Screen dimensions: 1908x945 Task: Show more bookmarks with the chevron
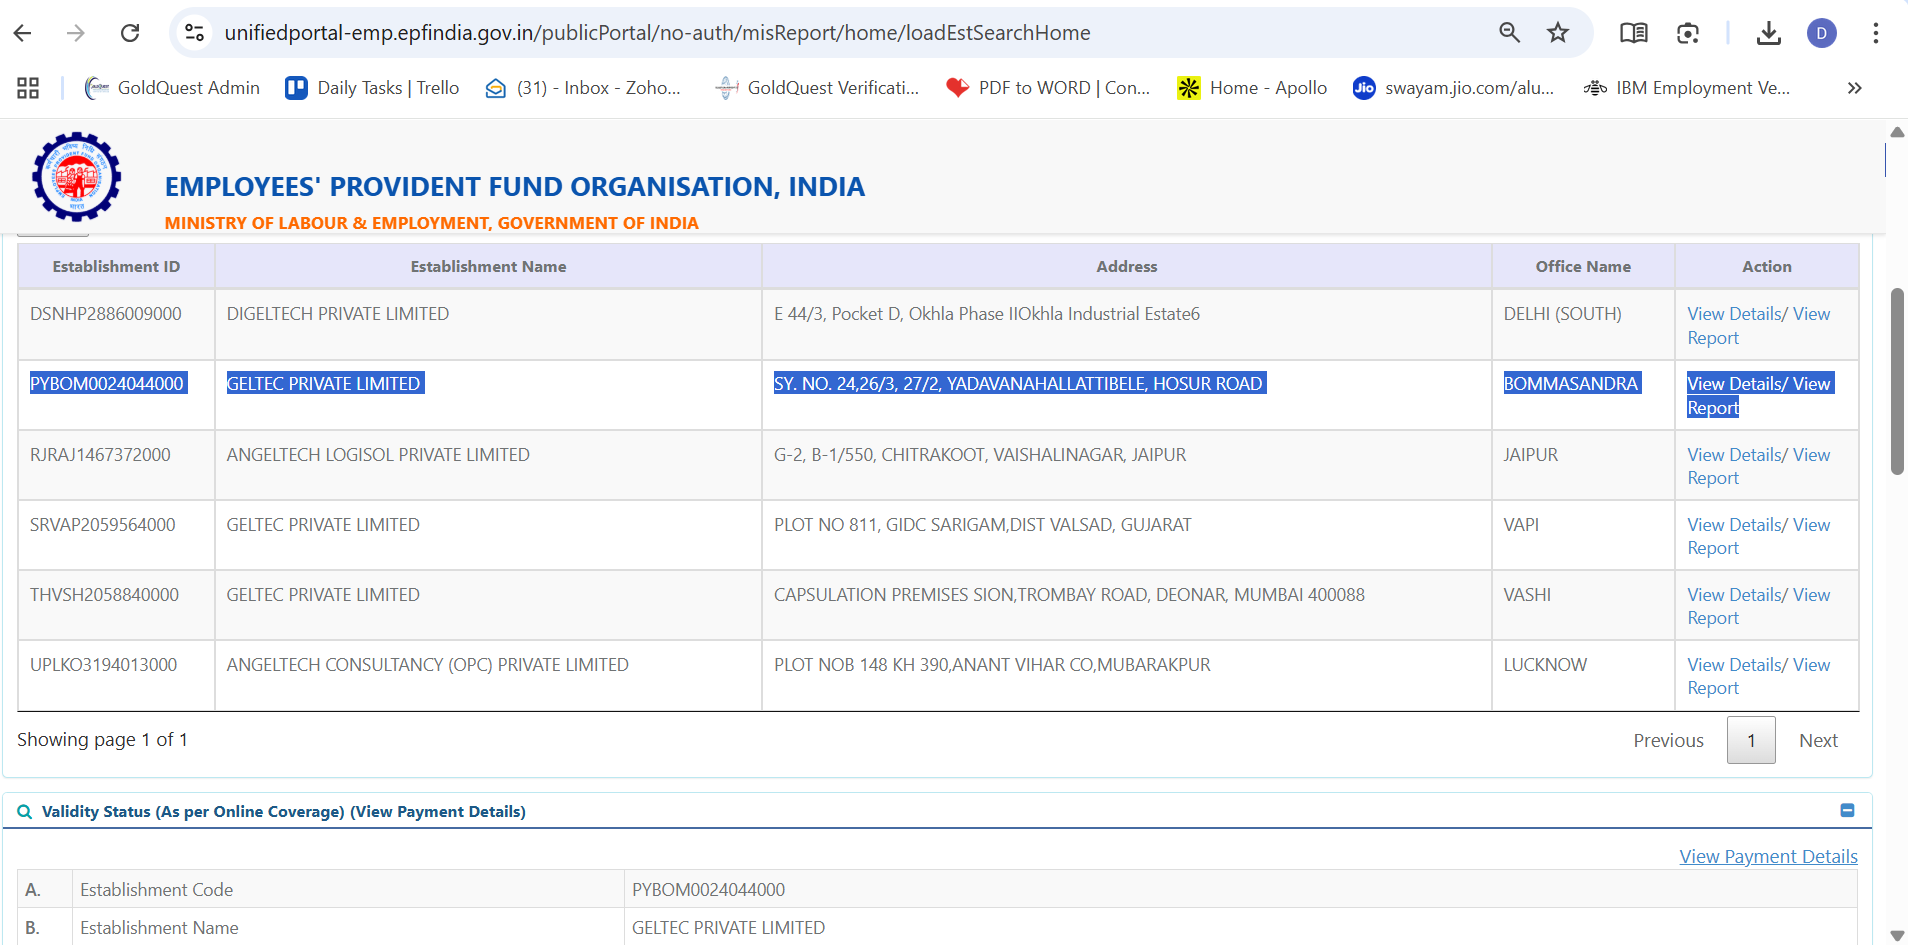[x=1854, y=88]
